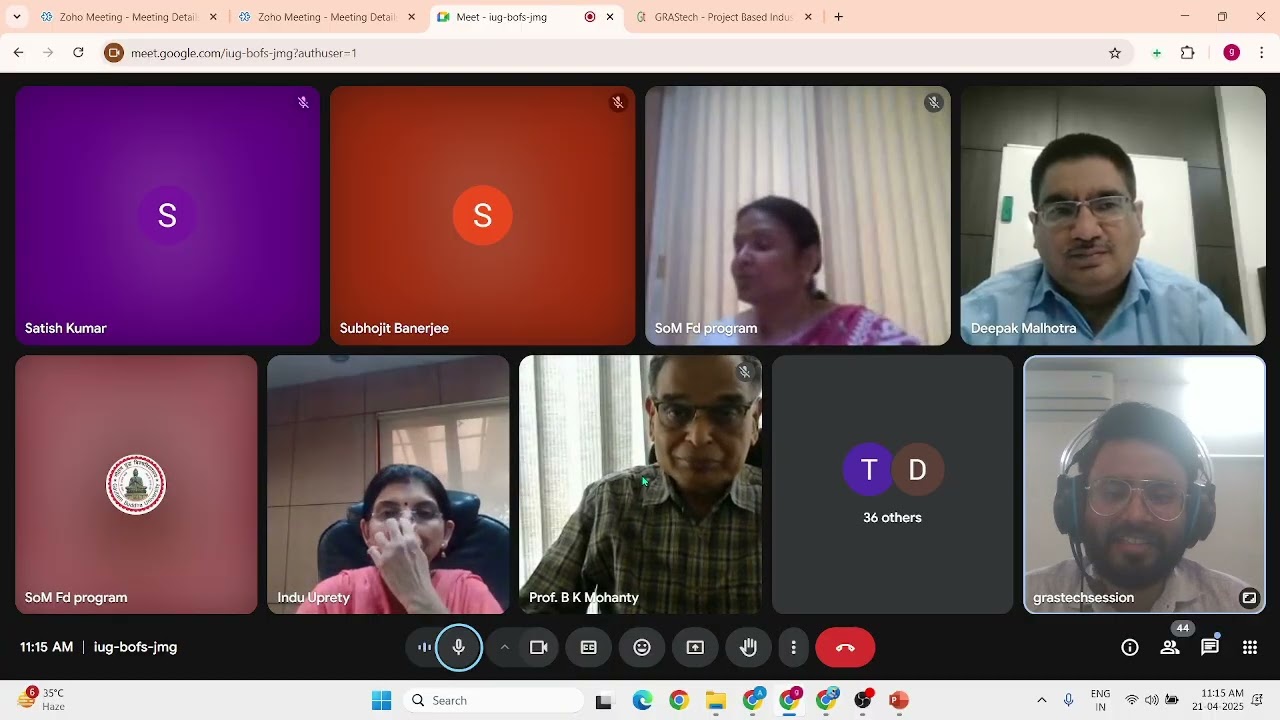Click the grastechsession self-view tile

(x=1144, y=485)
